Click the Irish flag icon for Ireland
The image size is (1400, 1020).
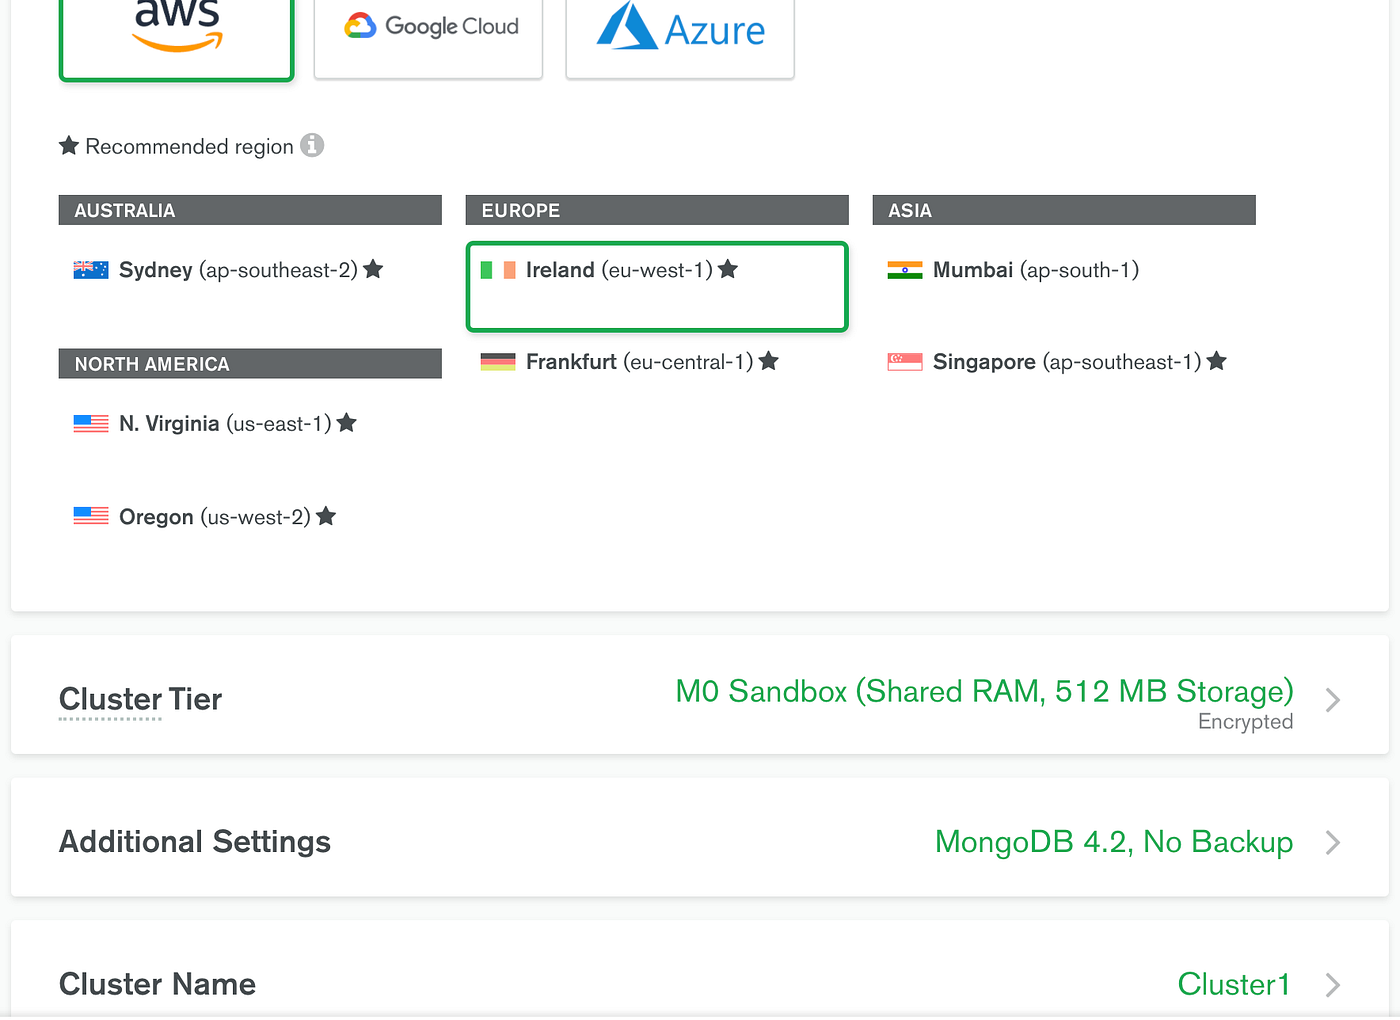click(497, 269)
